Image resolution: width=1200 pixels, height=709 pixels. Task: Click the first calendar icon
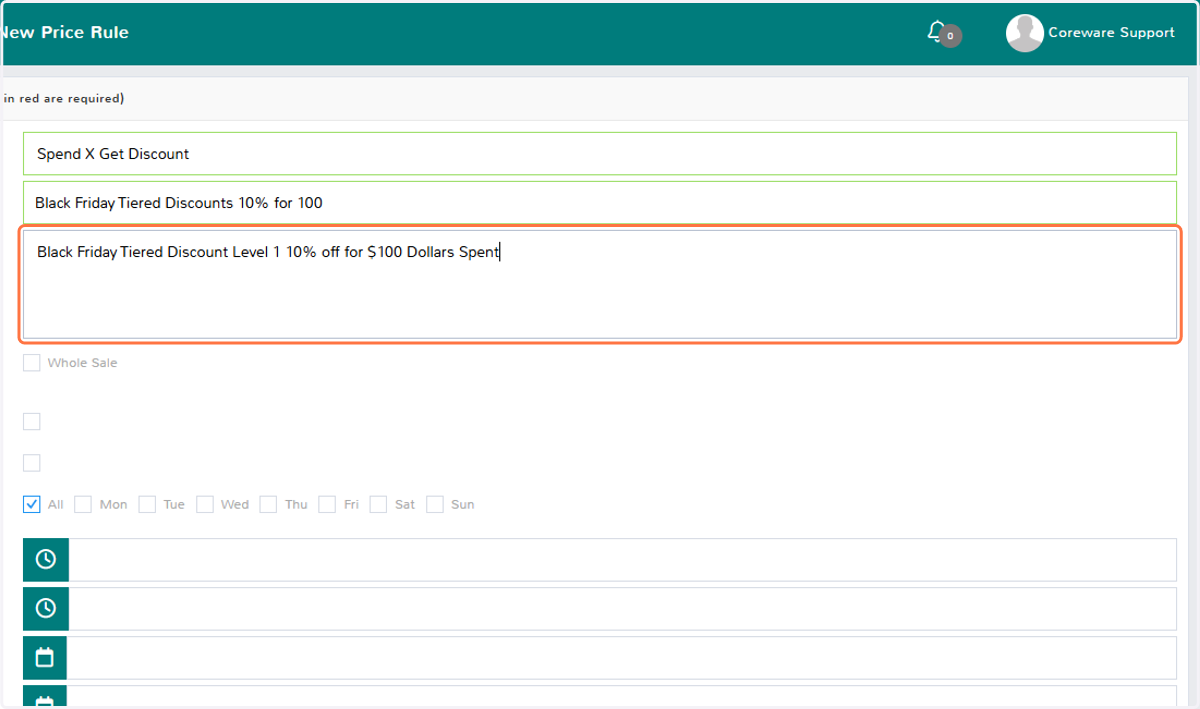coord(45,657)
